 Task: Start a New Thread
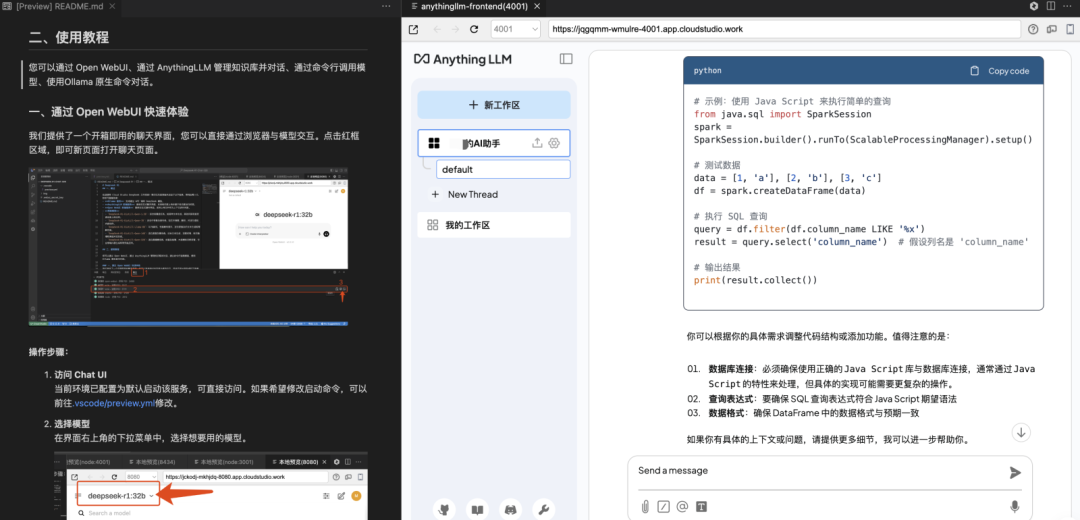click(465, 194)
